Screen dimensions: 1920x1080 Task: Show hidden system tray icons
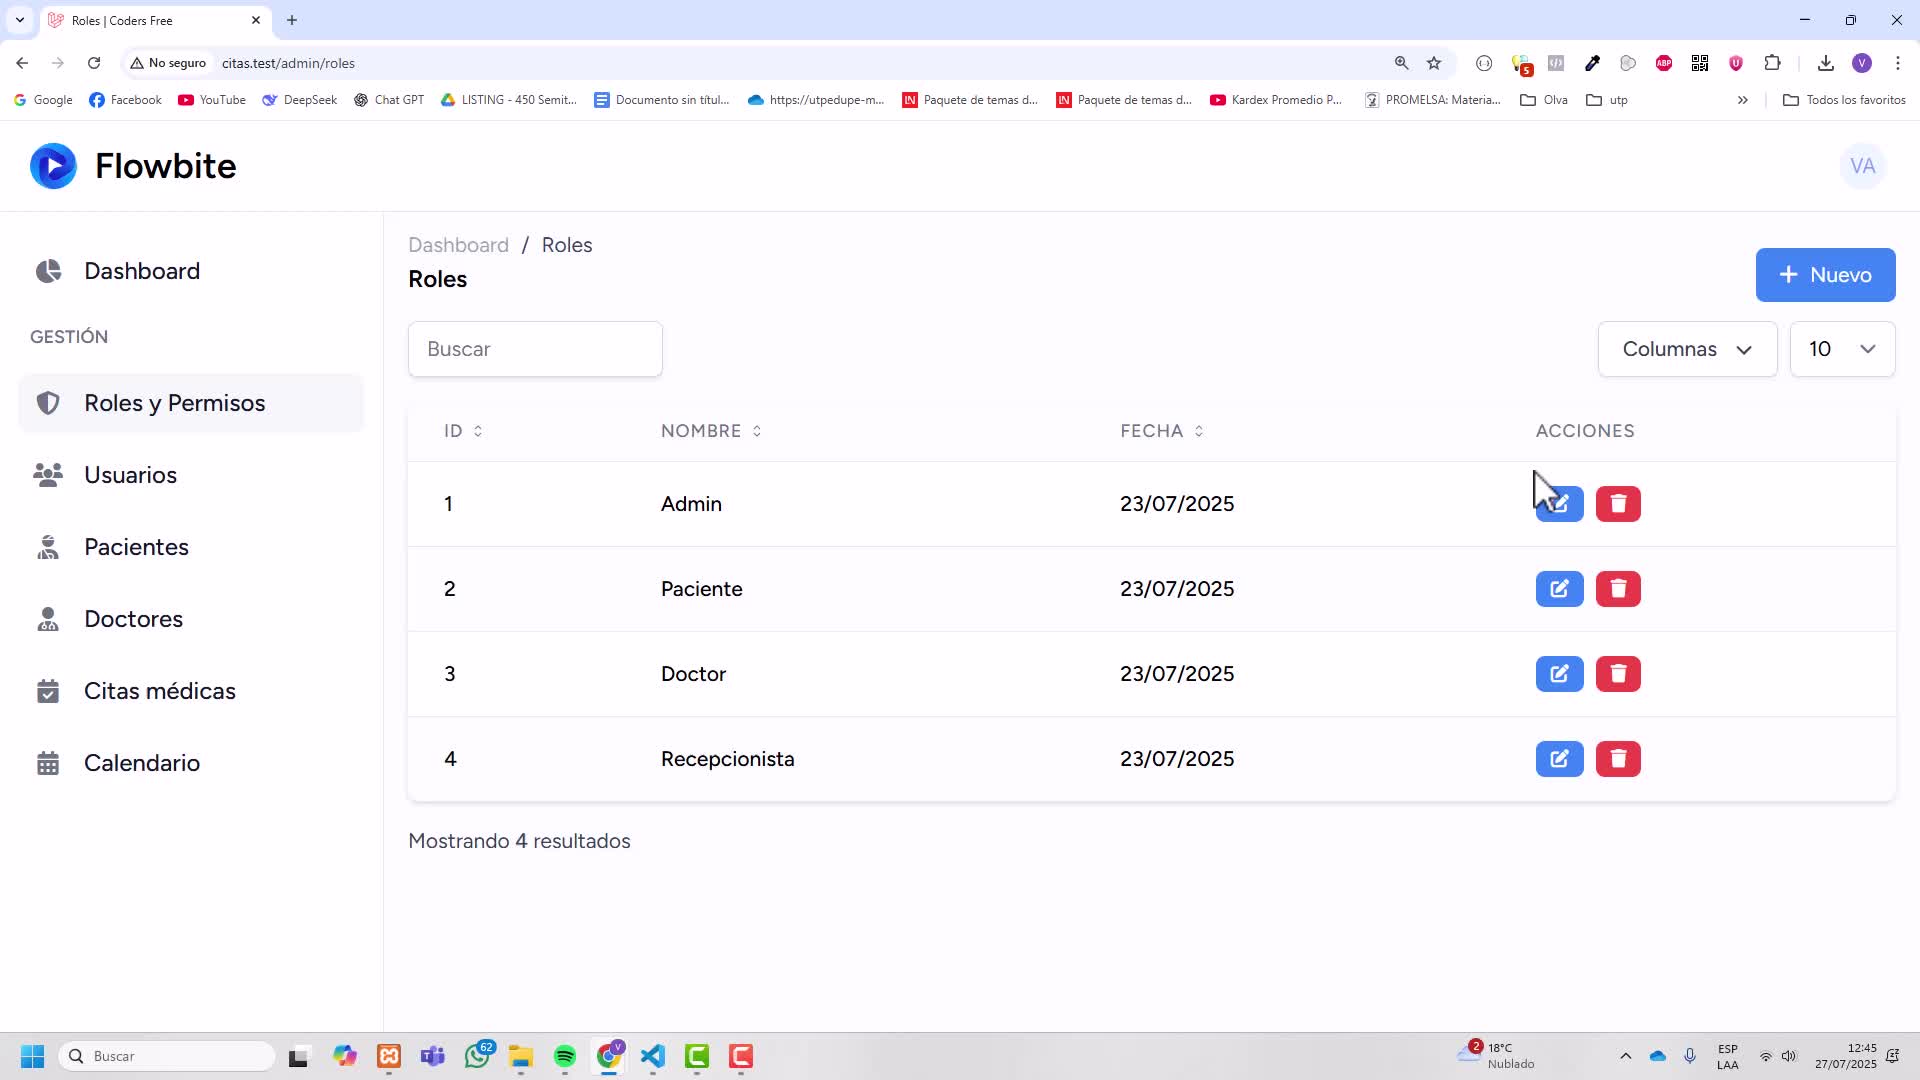[1625, 1056]
